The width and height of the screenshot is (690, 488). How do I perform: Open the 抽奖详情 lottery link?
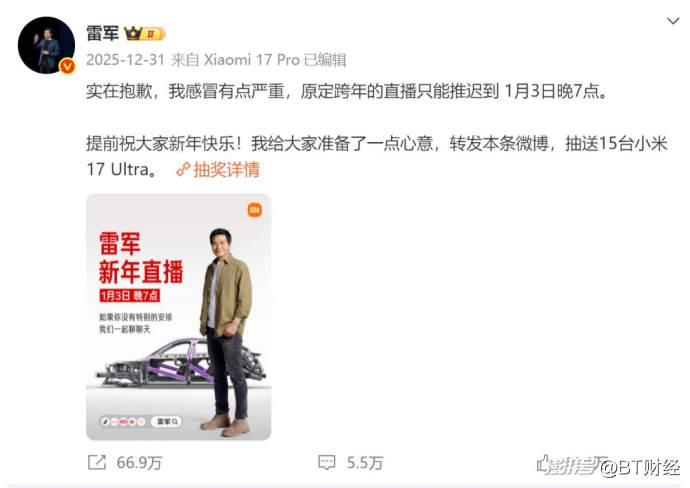[227, 169]
